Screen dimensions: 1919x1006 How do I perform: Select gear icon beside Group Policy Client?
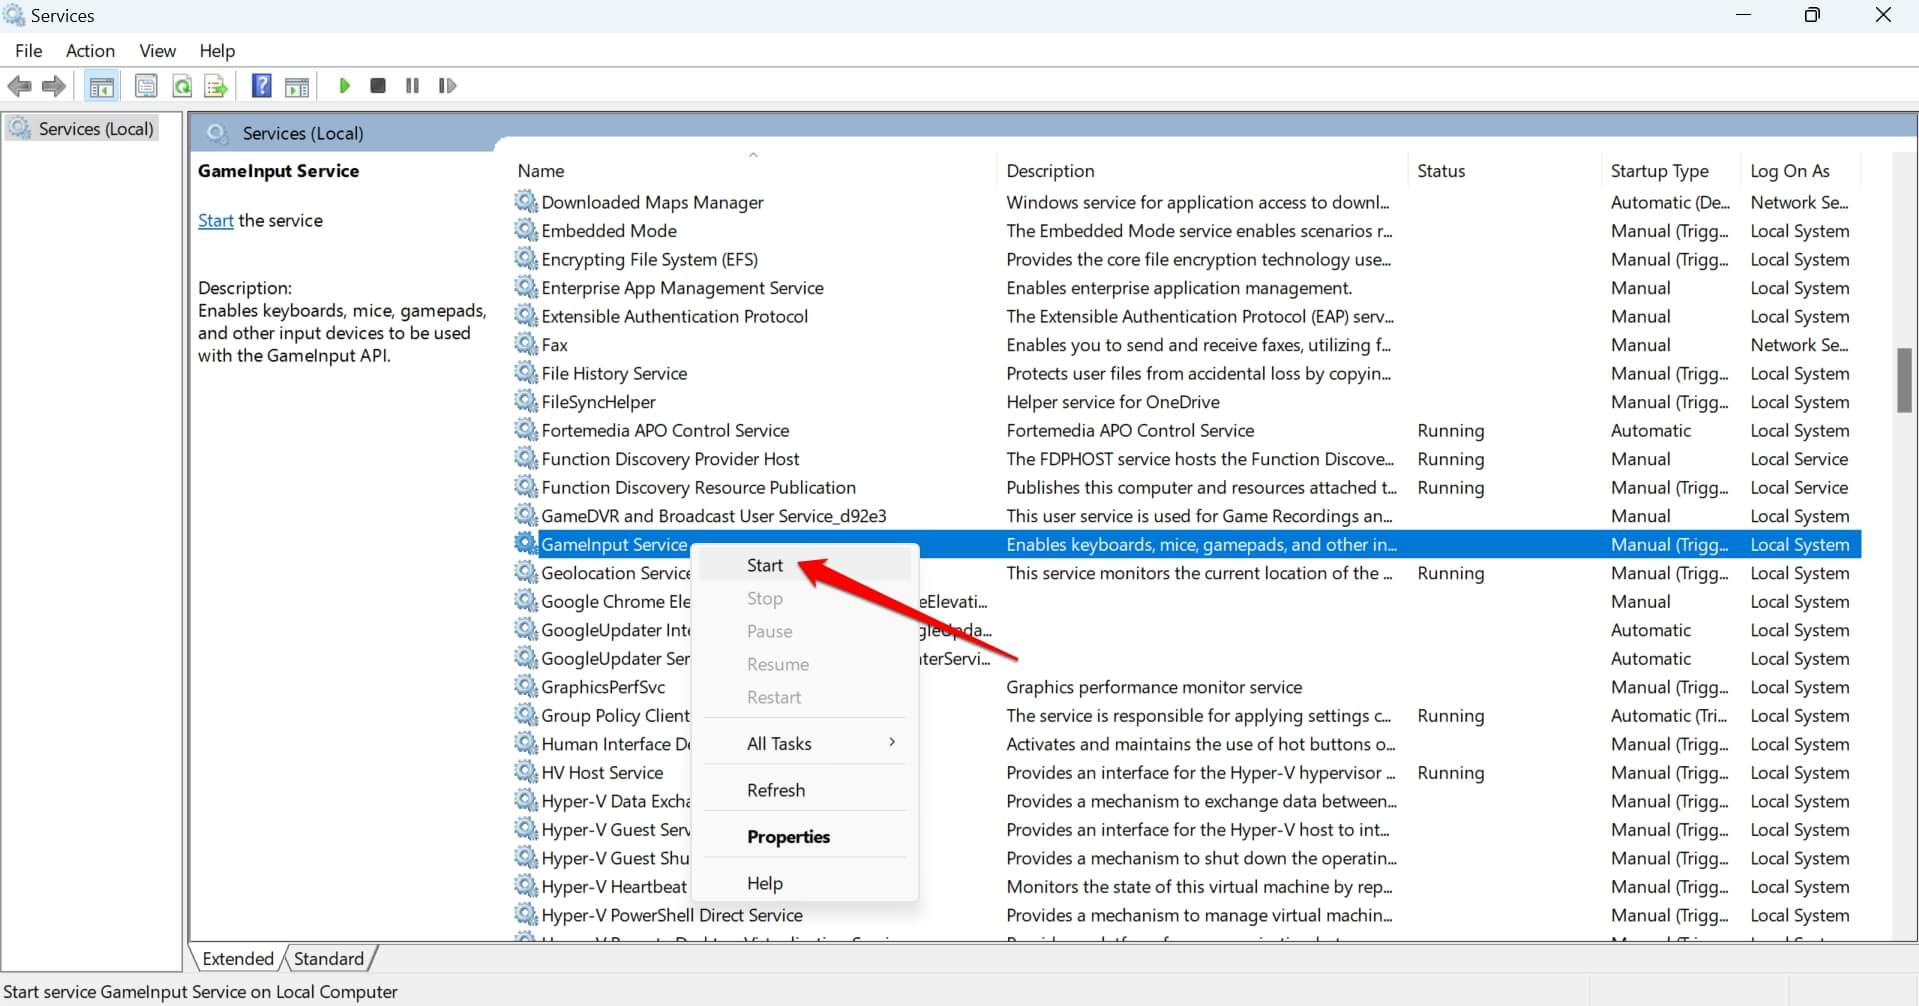pos(526,715)
